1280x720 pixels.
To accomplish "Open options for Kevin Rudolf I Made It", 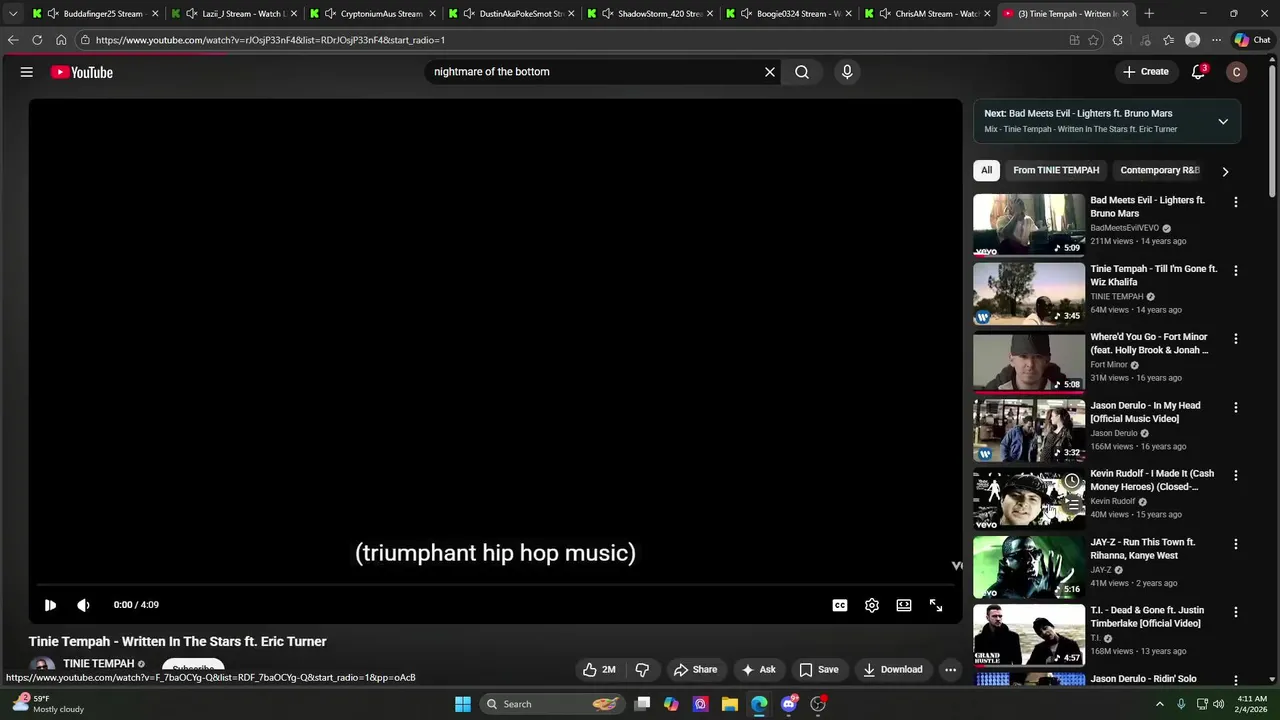I will tap(1236, 475).
